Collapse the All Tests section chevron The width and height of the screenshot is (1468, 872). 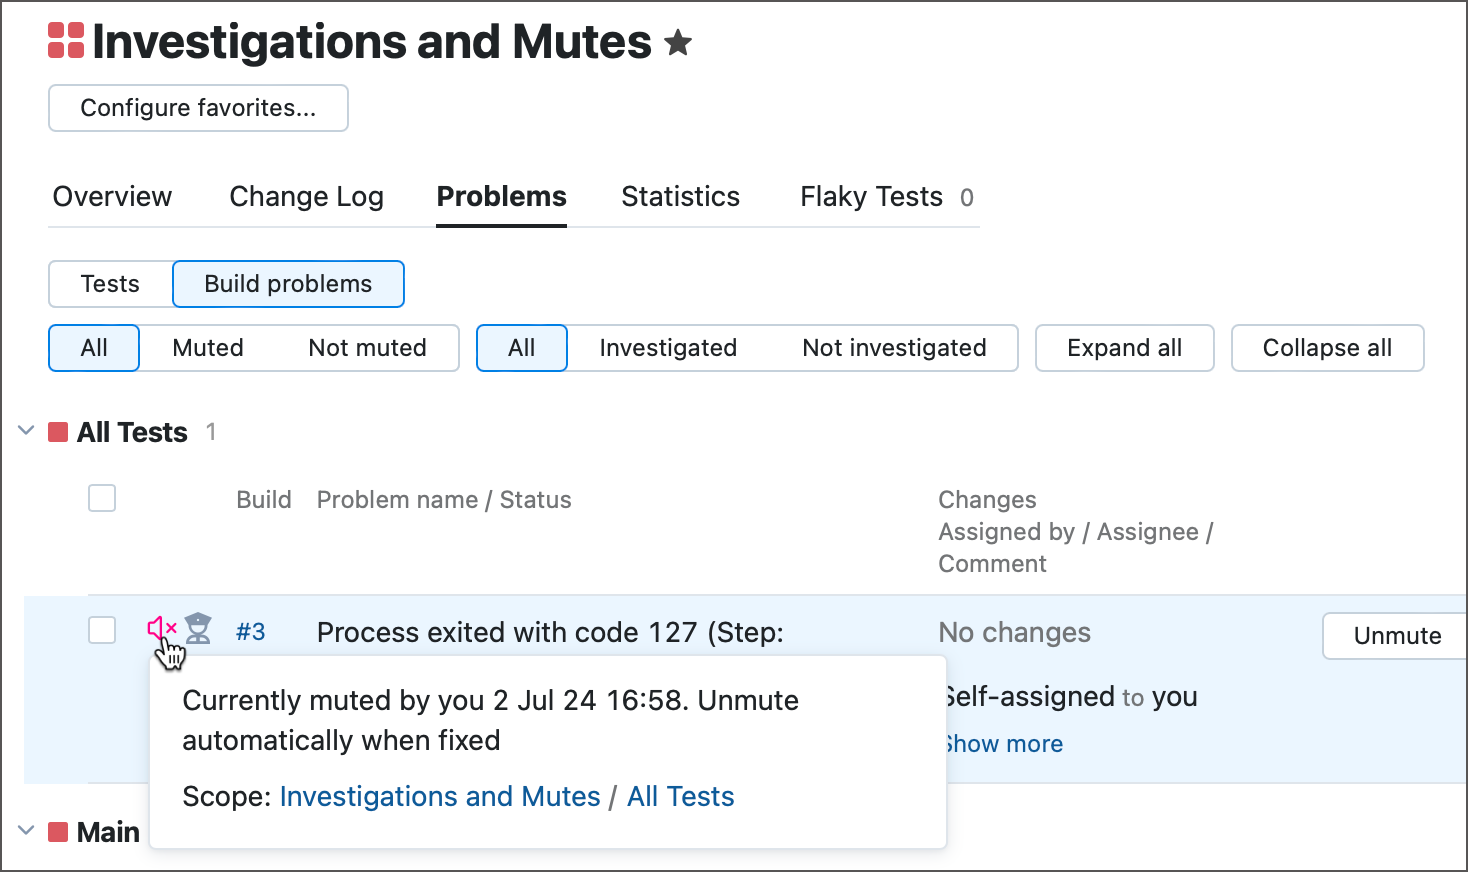tap(26, 431)
